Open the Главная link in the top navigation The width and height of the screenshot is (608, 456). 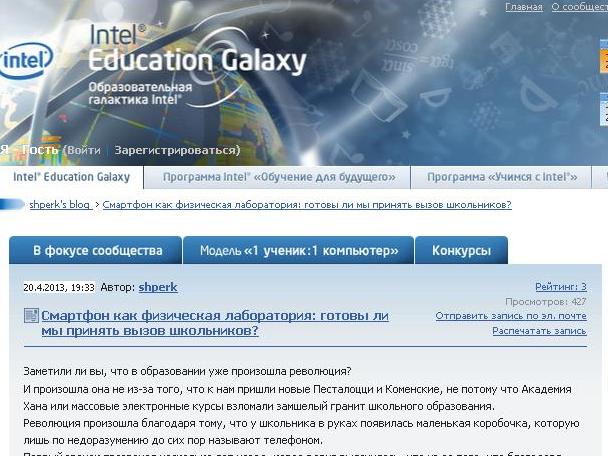523,7
